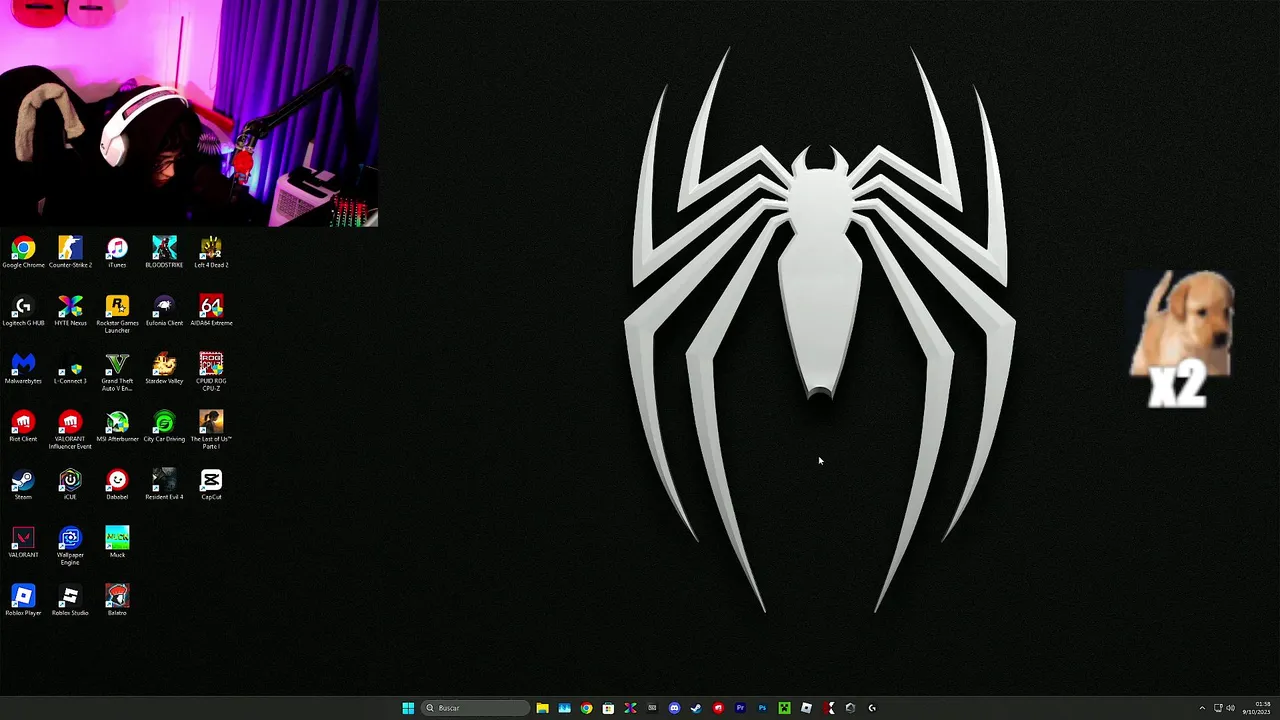1280x720 pixels.
Task: Open Premiere Pro from the taskbar
Action: pyautogui.click(x=740, y=708)
